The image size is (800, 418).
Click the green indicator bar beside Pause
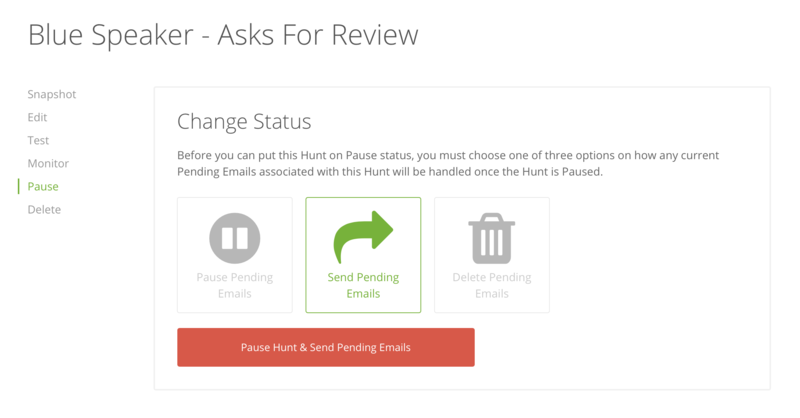(18, 186)
